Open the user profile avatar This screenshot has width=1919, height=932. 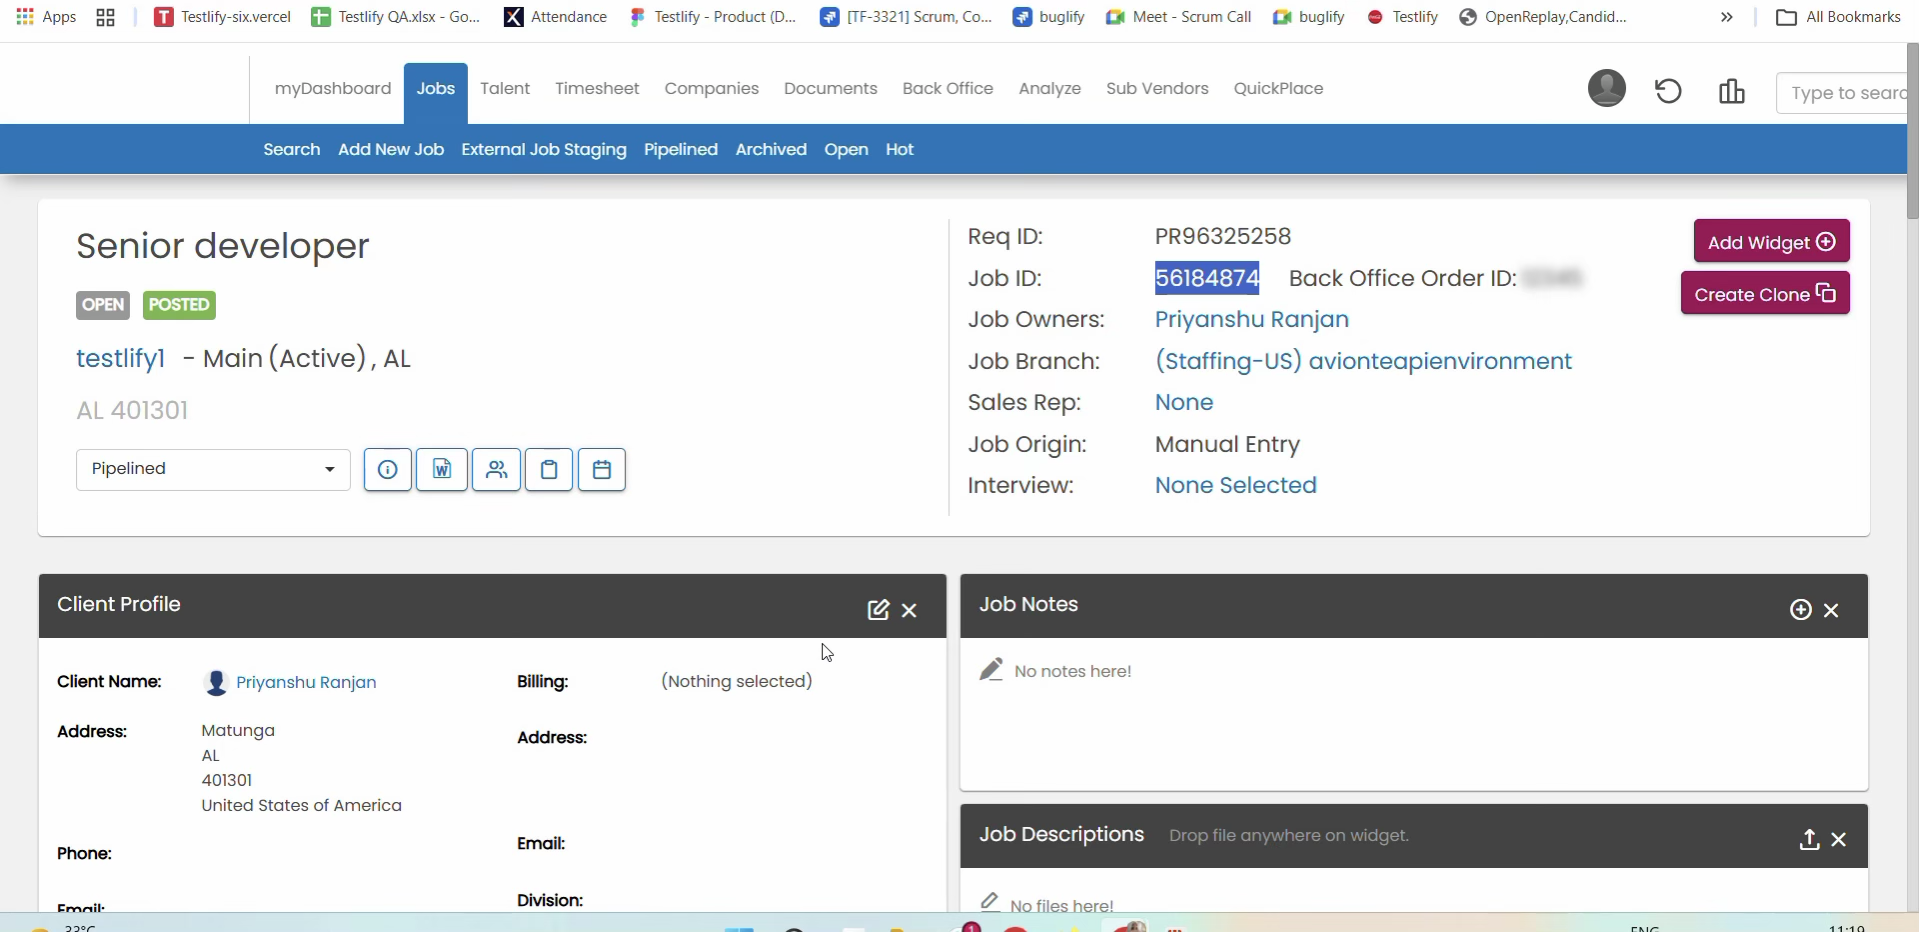1607,88
